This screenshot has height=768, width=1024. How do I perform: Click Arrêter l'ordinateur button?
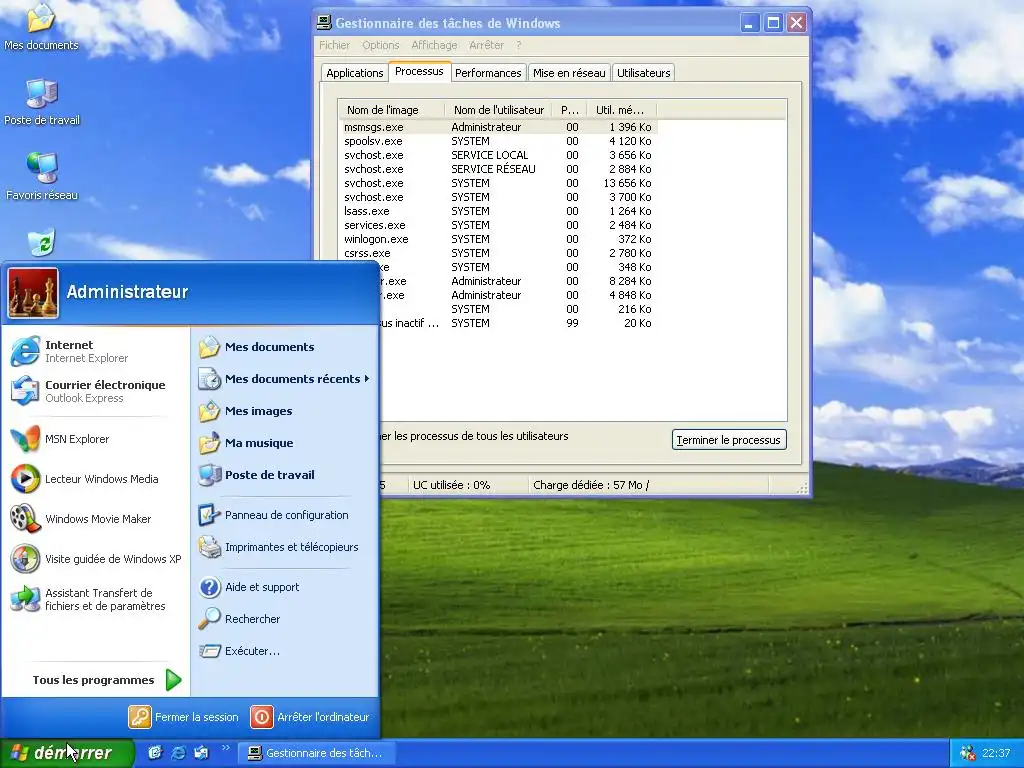(311, 717)
